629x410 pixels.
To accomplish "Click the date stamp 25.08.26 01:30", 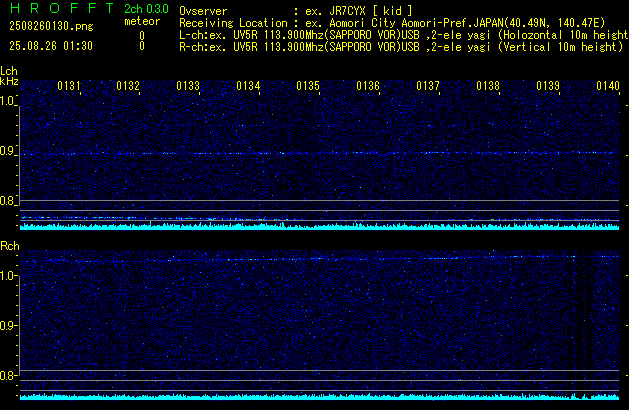I will 51,46.
